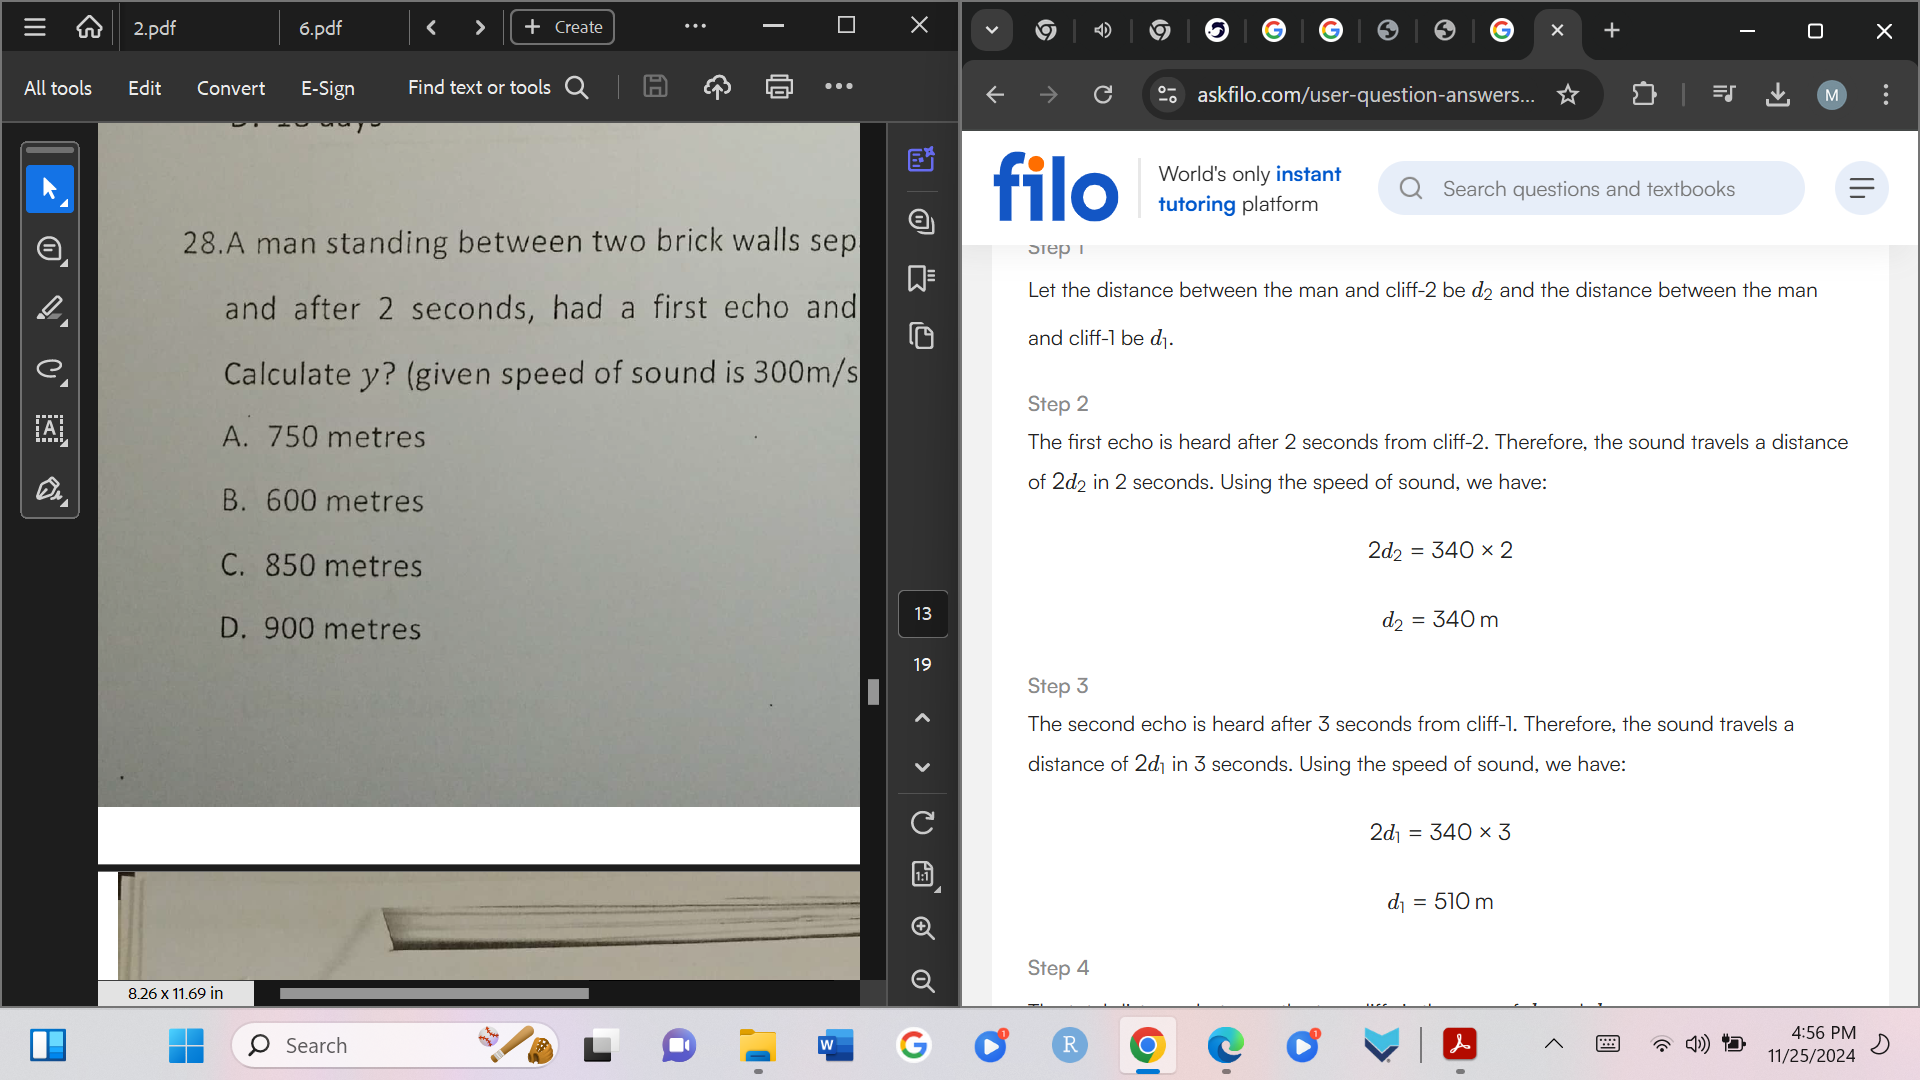Click the Create button

click(x=563, y=27)
